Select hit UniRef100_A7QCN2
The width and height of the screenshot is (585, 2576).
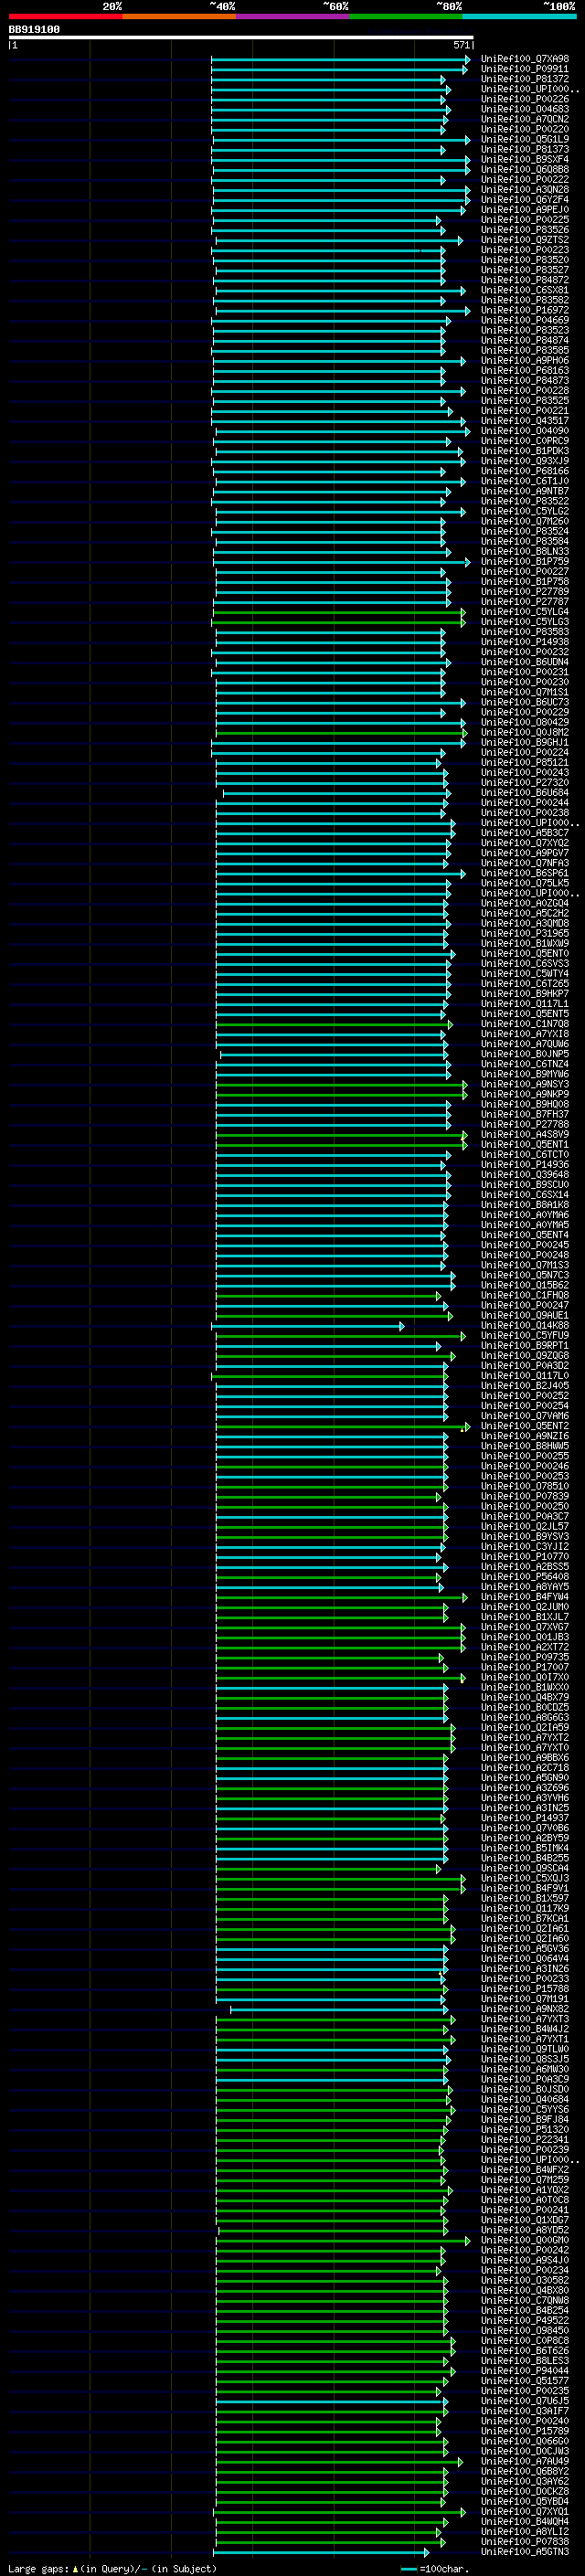tap(525, 119)
